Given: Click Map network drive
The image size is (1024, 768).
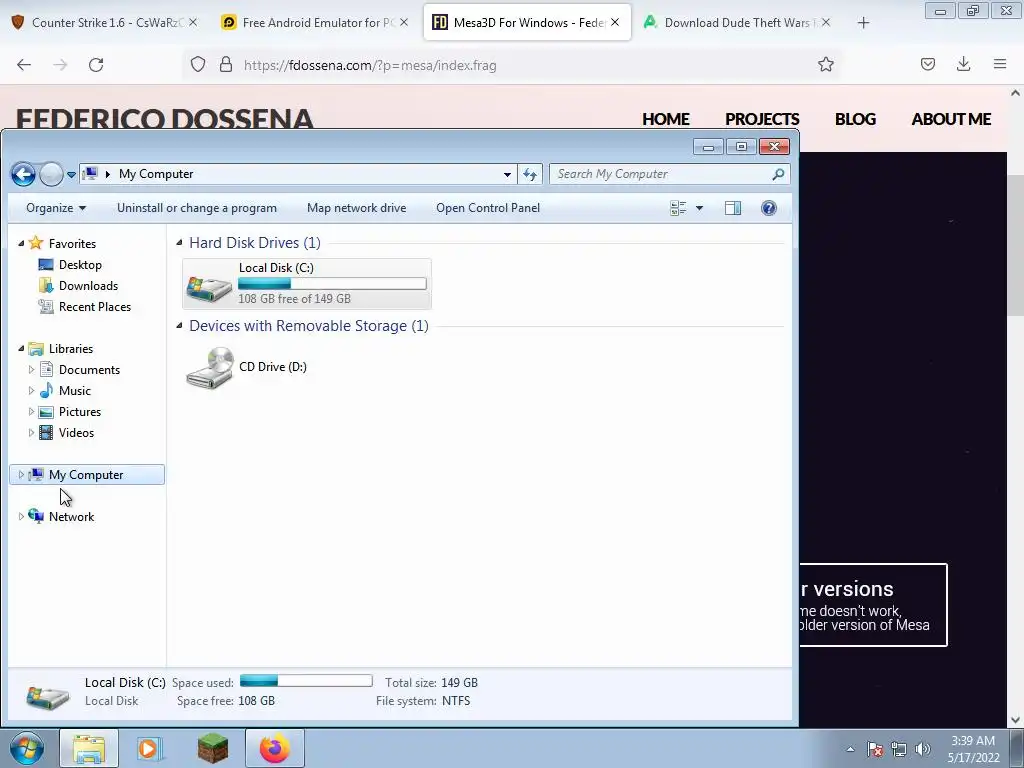Looking at the screenshot, I should click(x=357, y=208).
